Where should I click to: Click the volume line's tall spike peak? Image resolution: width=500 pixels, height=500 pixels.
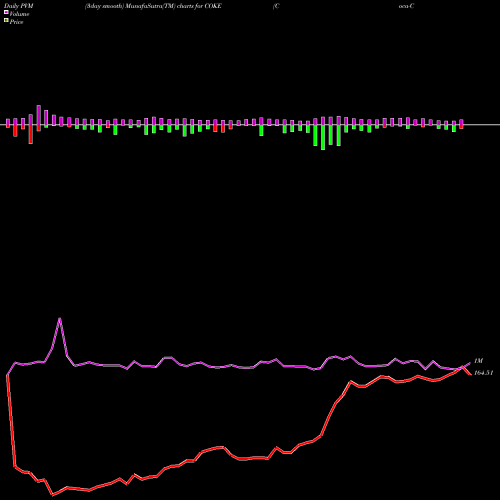tap(60, 319)
